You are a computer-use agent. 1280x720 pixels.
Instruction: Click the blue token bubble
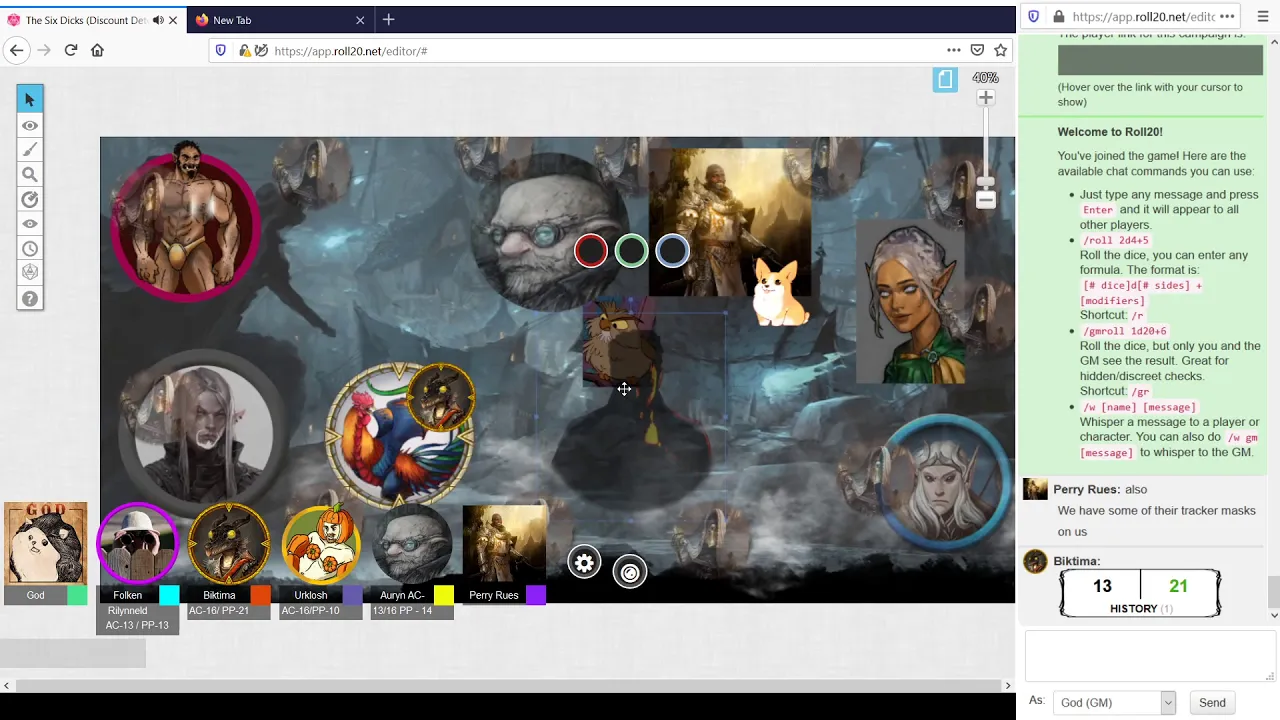click(672, 251)
